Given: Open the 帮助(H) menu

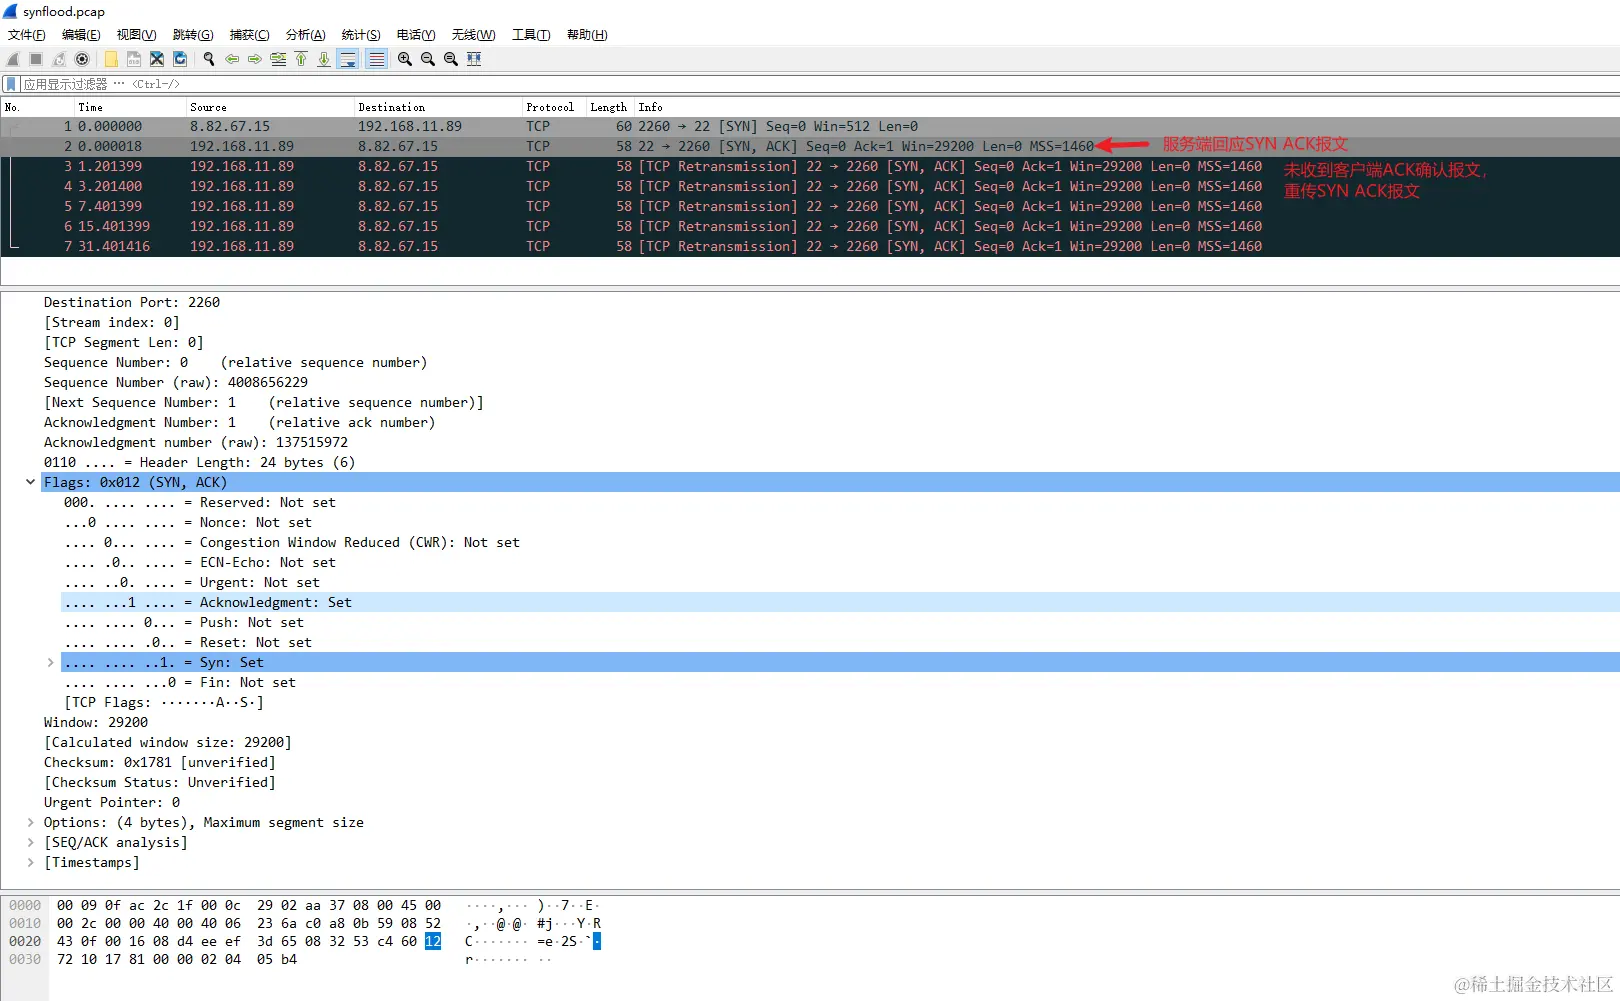Looking at the screenshot, I should (587, 35).
